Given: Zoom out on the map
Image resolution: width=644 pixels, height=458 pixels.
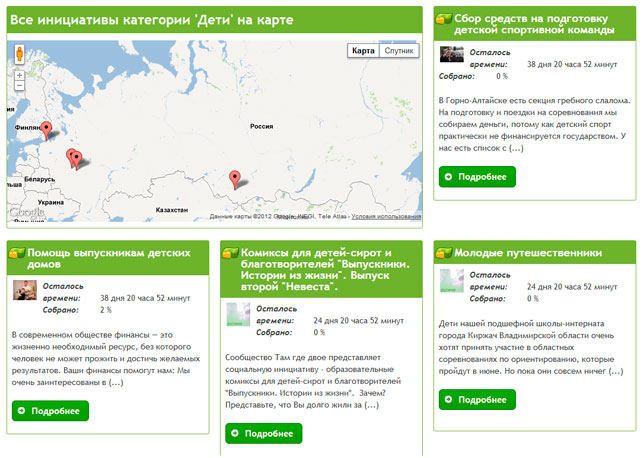Looking at the screenshot, I should [19, 86].
